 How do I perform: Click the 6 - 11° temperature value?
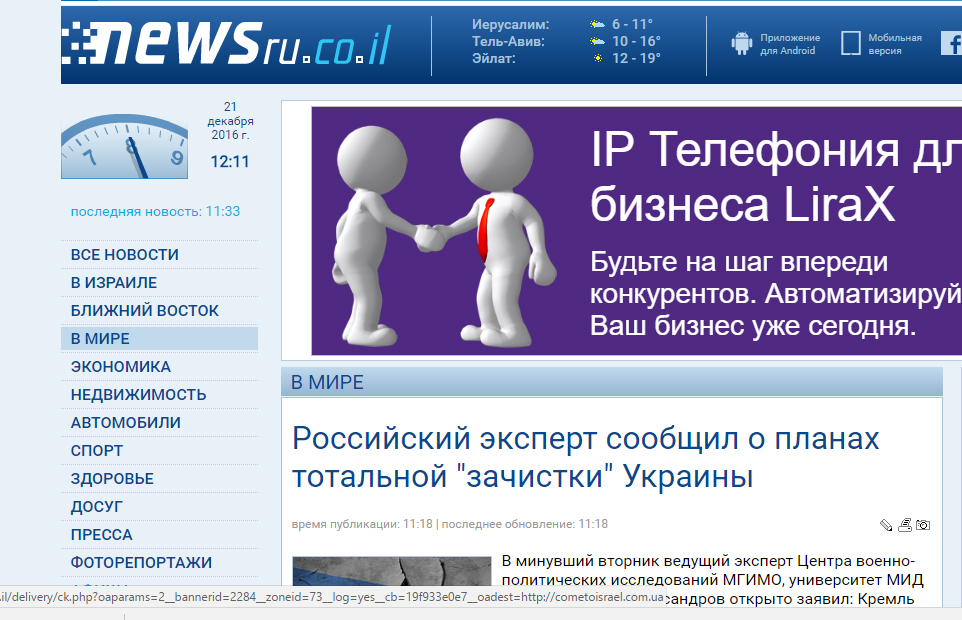633,25
